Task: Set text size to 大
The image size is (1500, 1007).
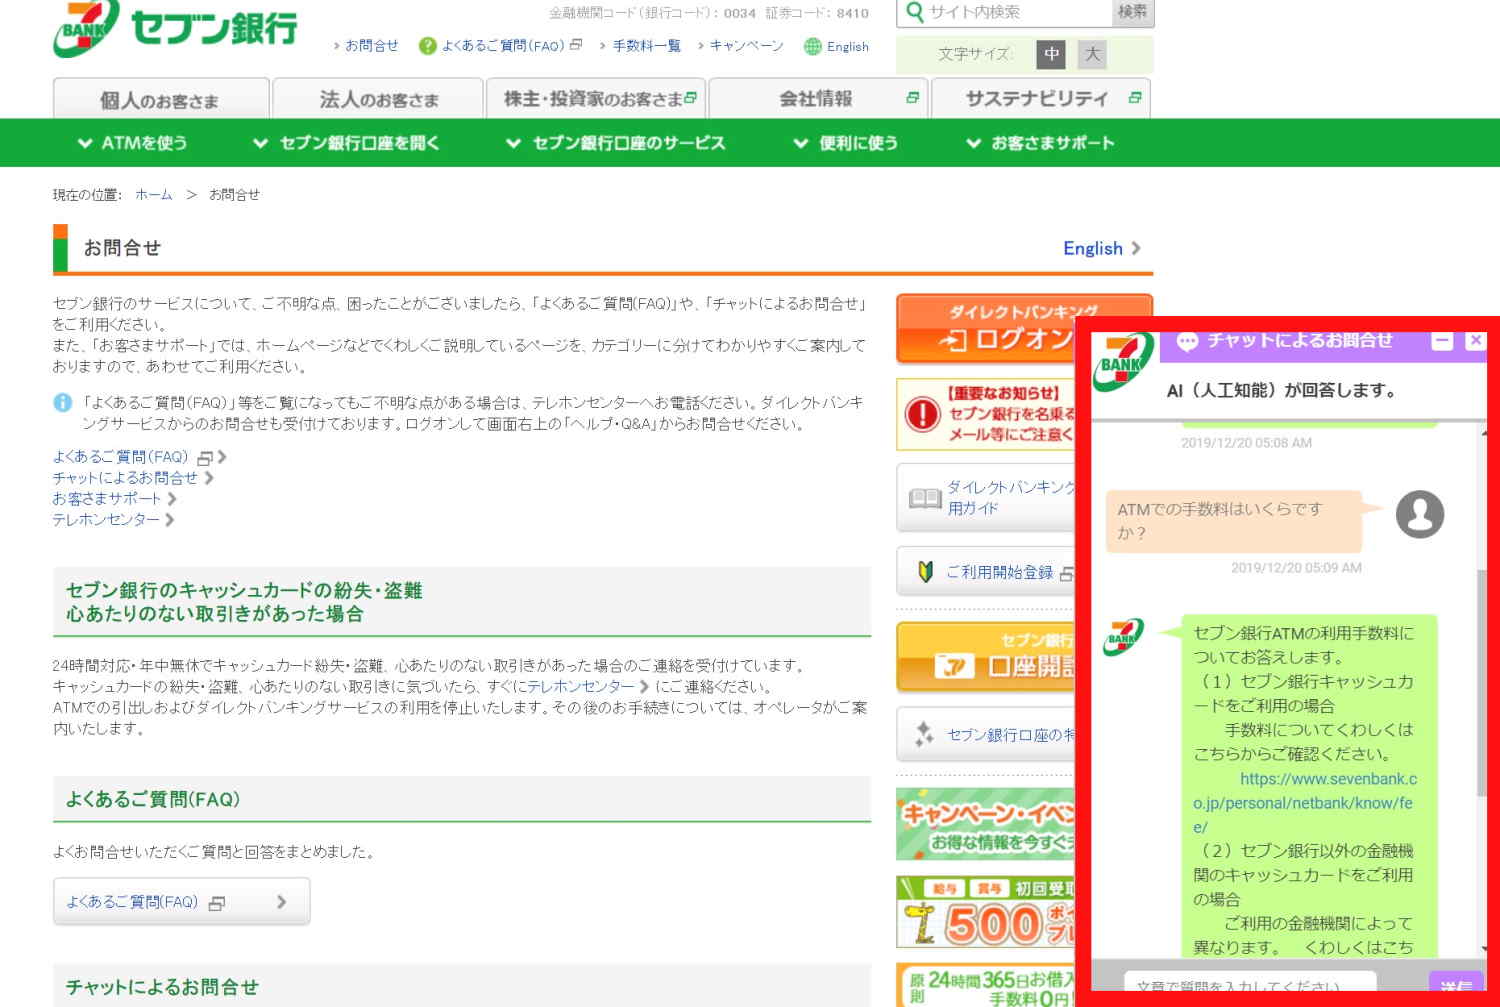Action: [1093, 54]
